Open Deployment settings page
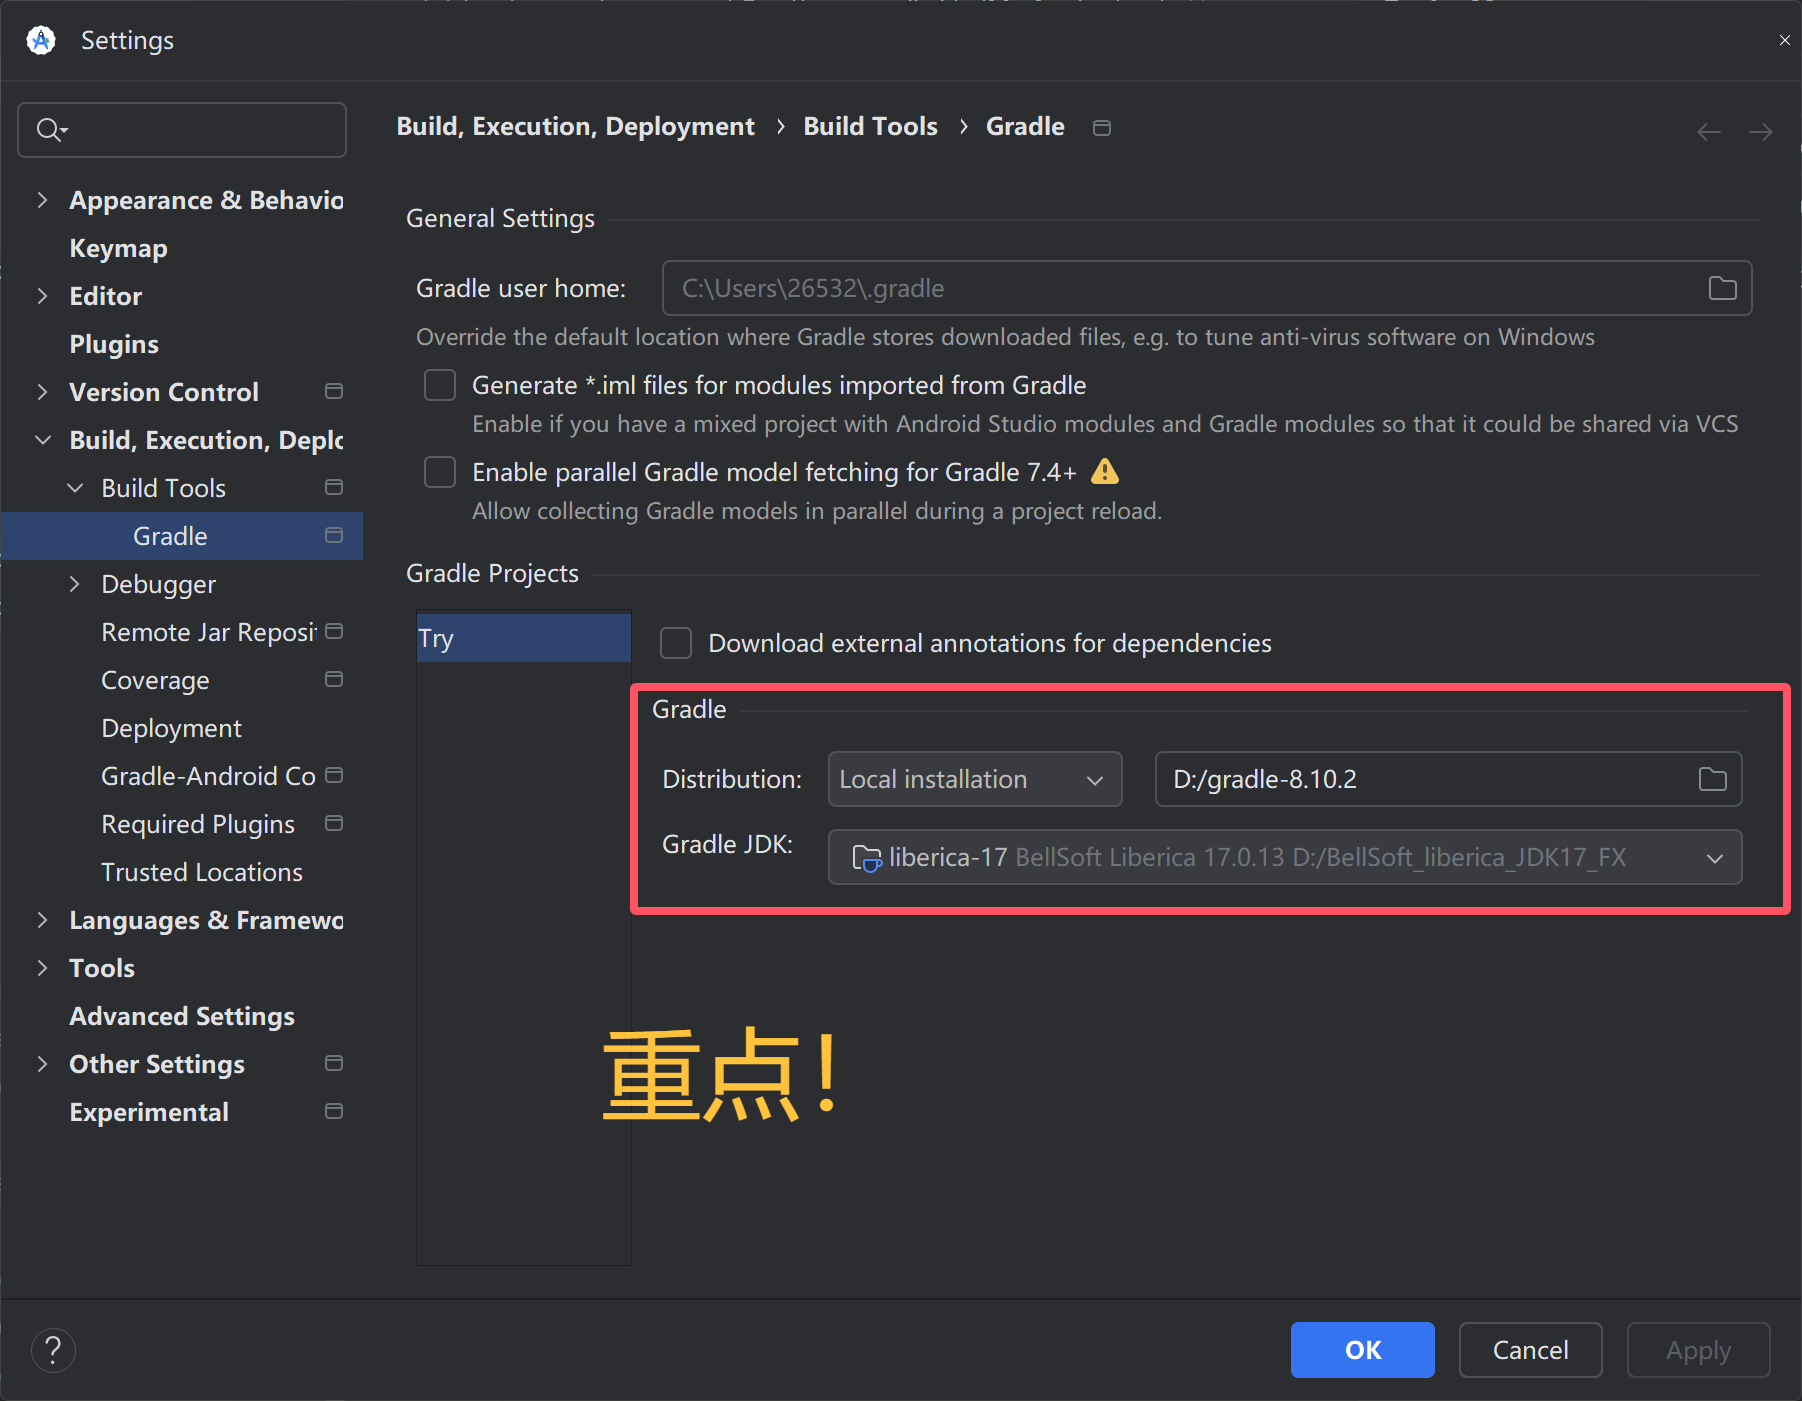The width and height of the screenshot is (1802, 1401). 171,728
